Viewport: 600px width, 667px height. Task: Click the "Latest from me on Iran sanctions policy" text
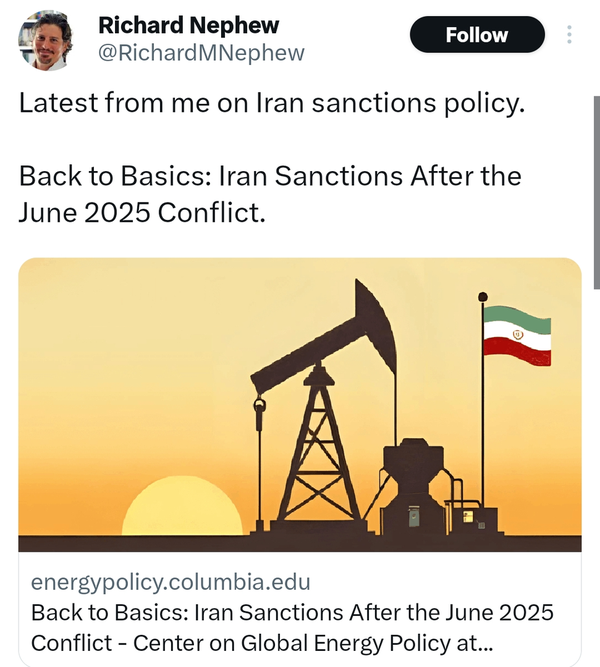(271, 103)
